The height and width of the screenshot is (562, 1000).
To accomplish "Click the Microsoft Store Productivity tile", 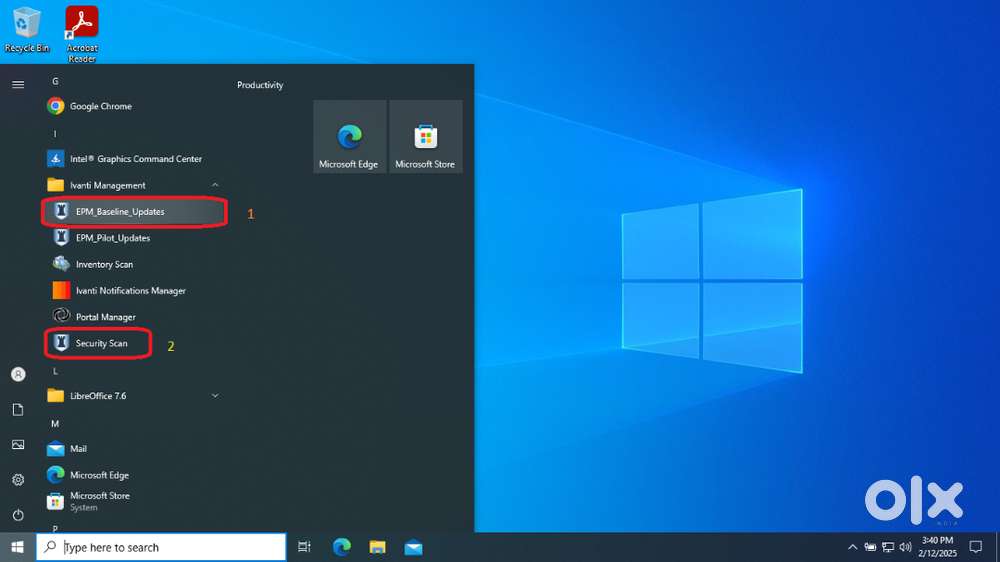I will (425, 137).
